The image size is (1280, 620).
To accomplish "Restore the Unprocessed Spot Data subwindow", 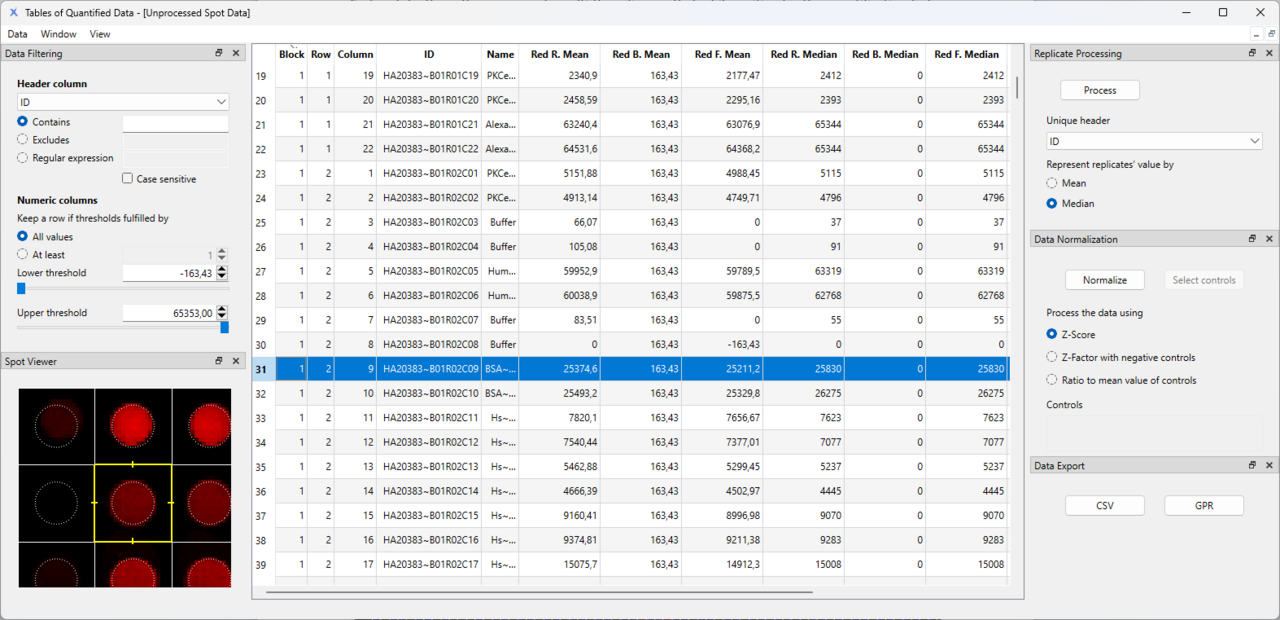I will (x=1271, y=33).
